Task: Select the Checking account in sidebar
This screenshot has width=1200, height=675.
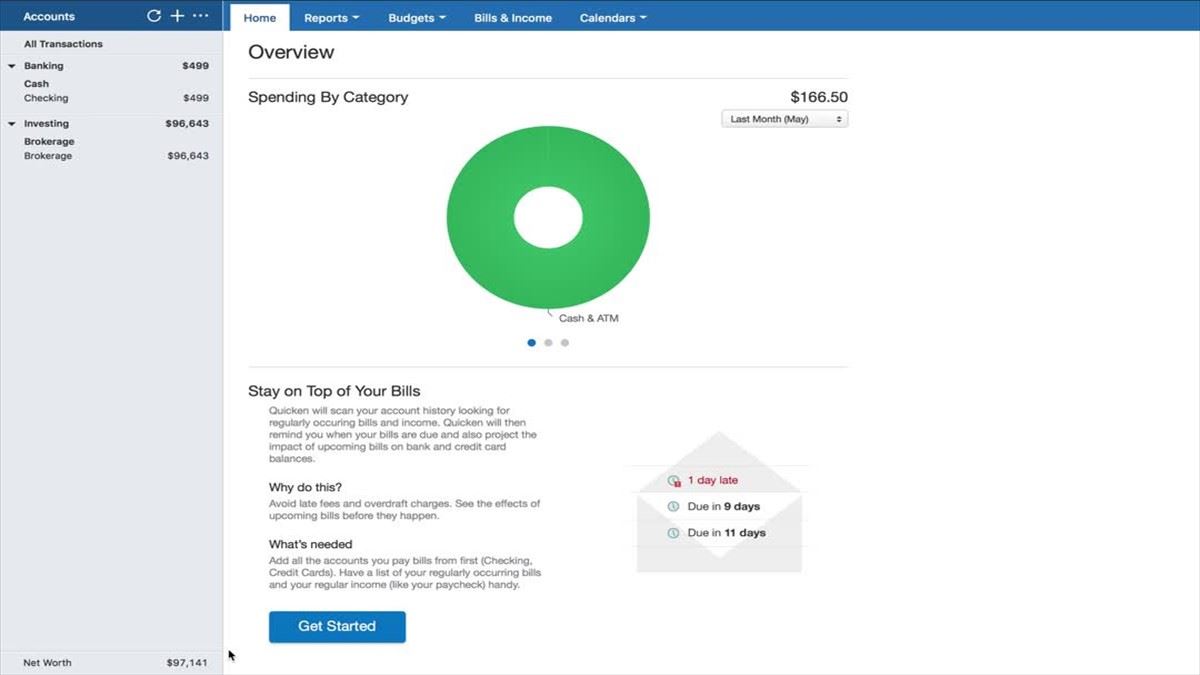Action: pyautogui.click(x=46, y=98)
